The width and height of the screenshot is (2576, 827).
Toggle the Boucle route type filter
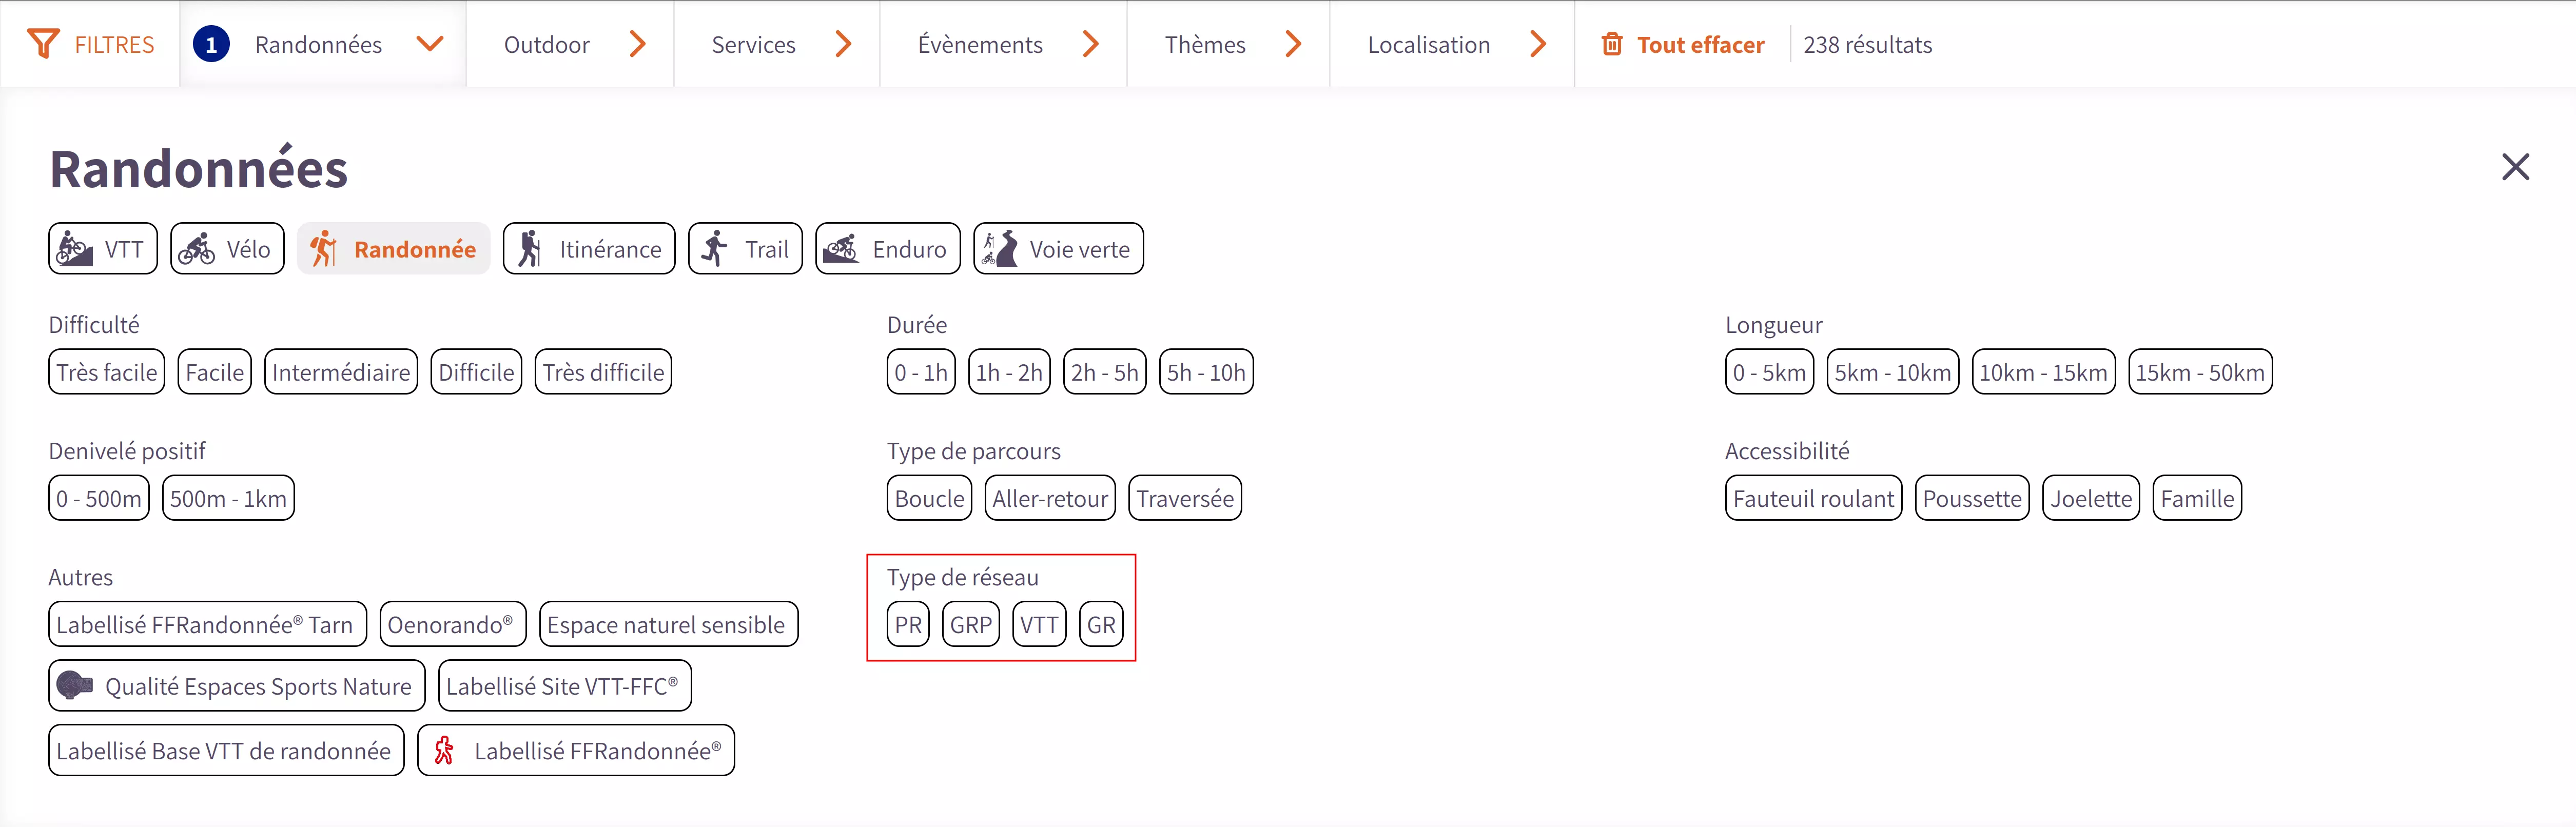coord(929,498)
